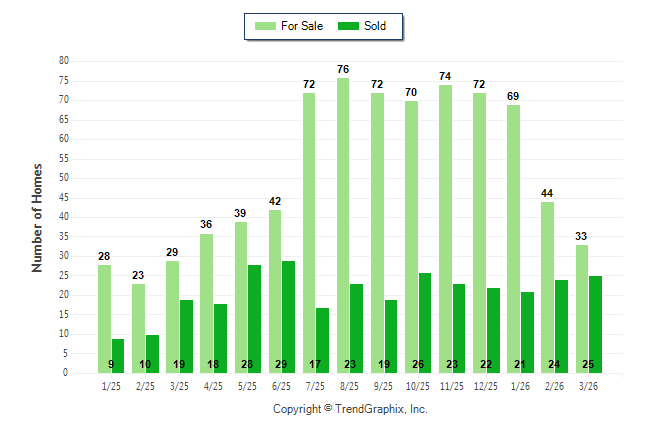Toggle the Sold legend label
Screen dimensions: 646x434
[375, 26]
